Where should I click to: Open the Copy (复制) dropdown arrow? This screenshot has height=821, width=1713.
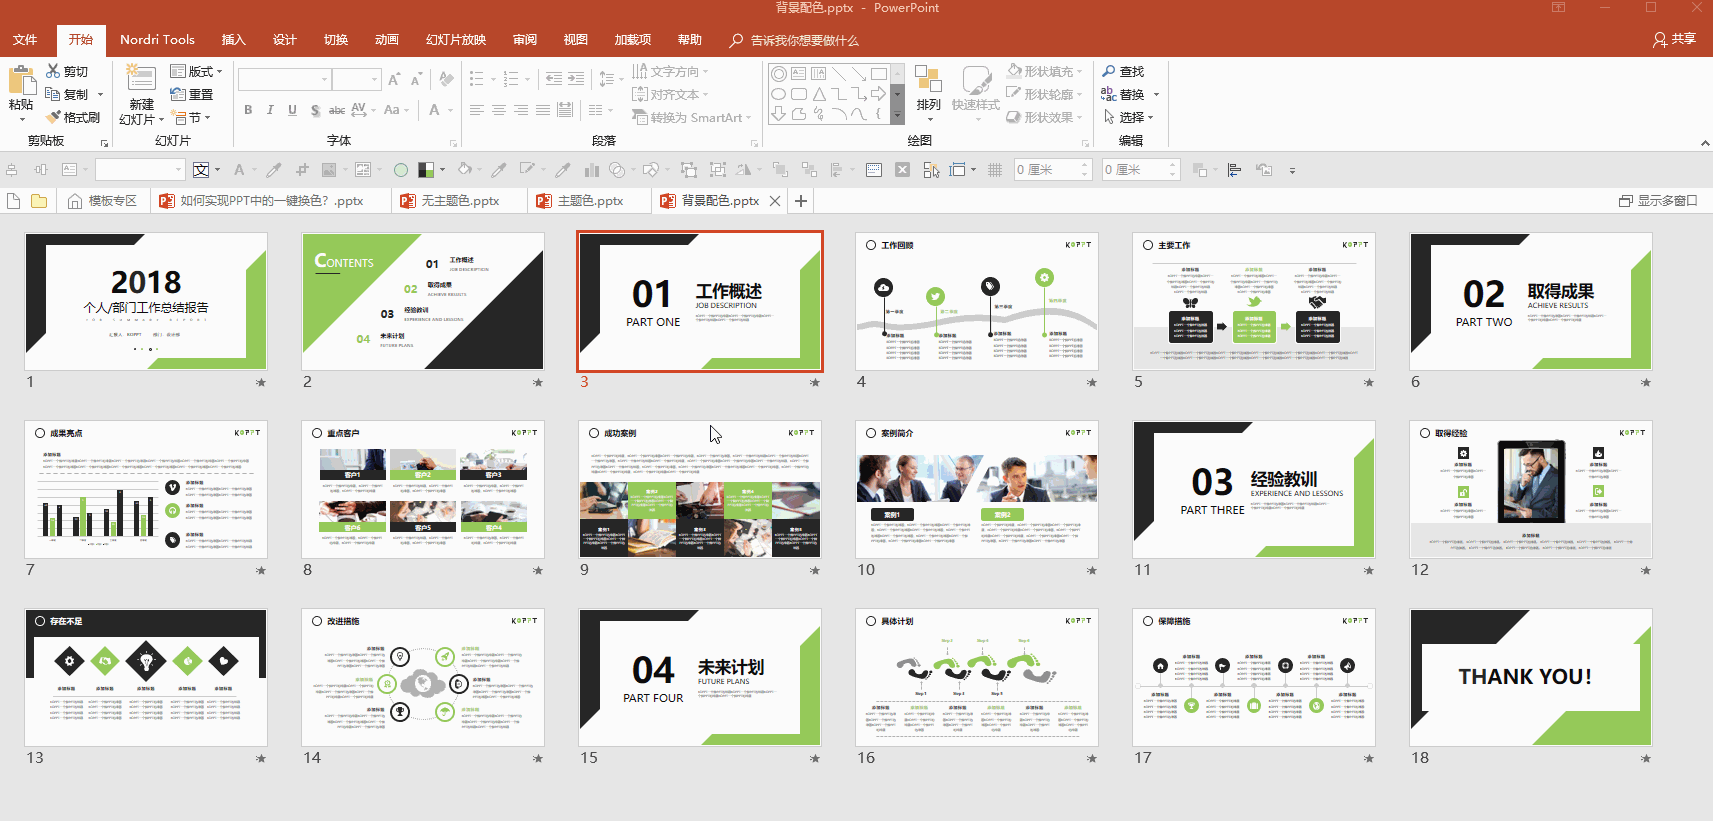tap(100, 94)
